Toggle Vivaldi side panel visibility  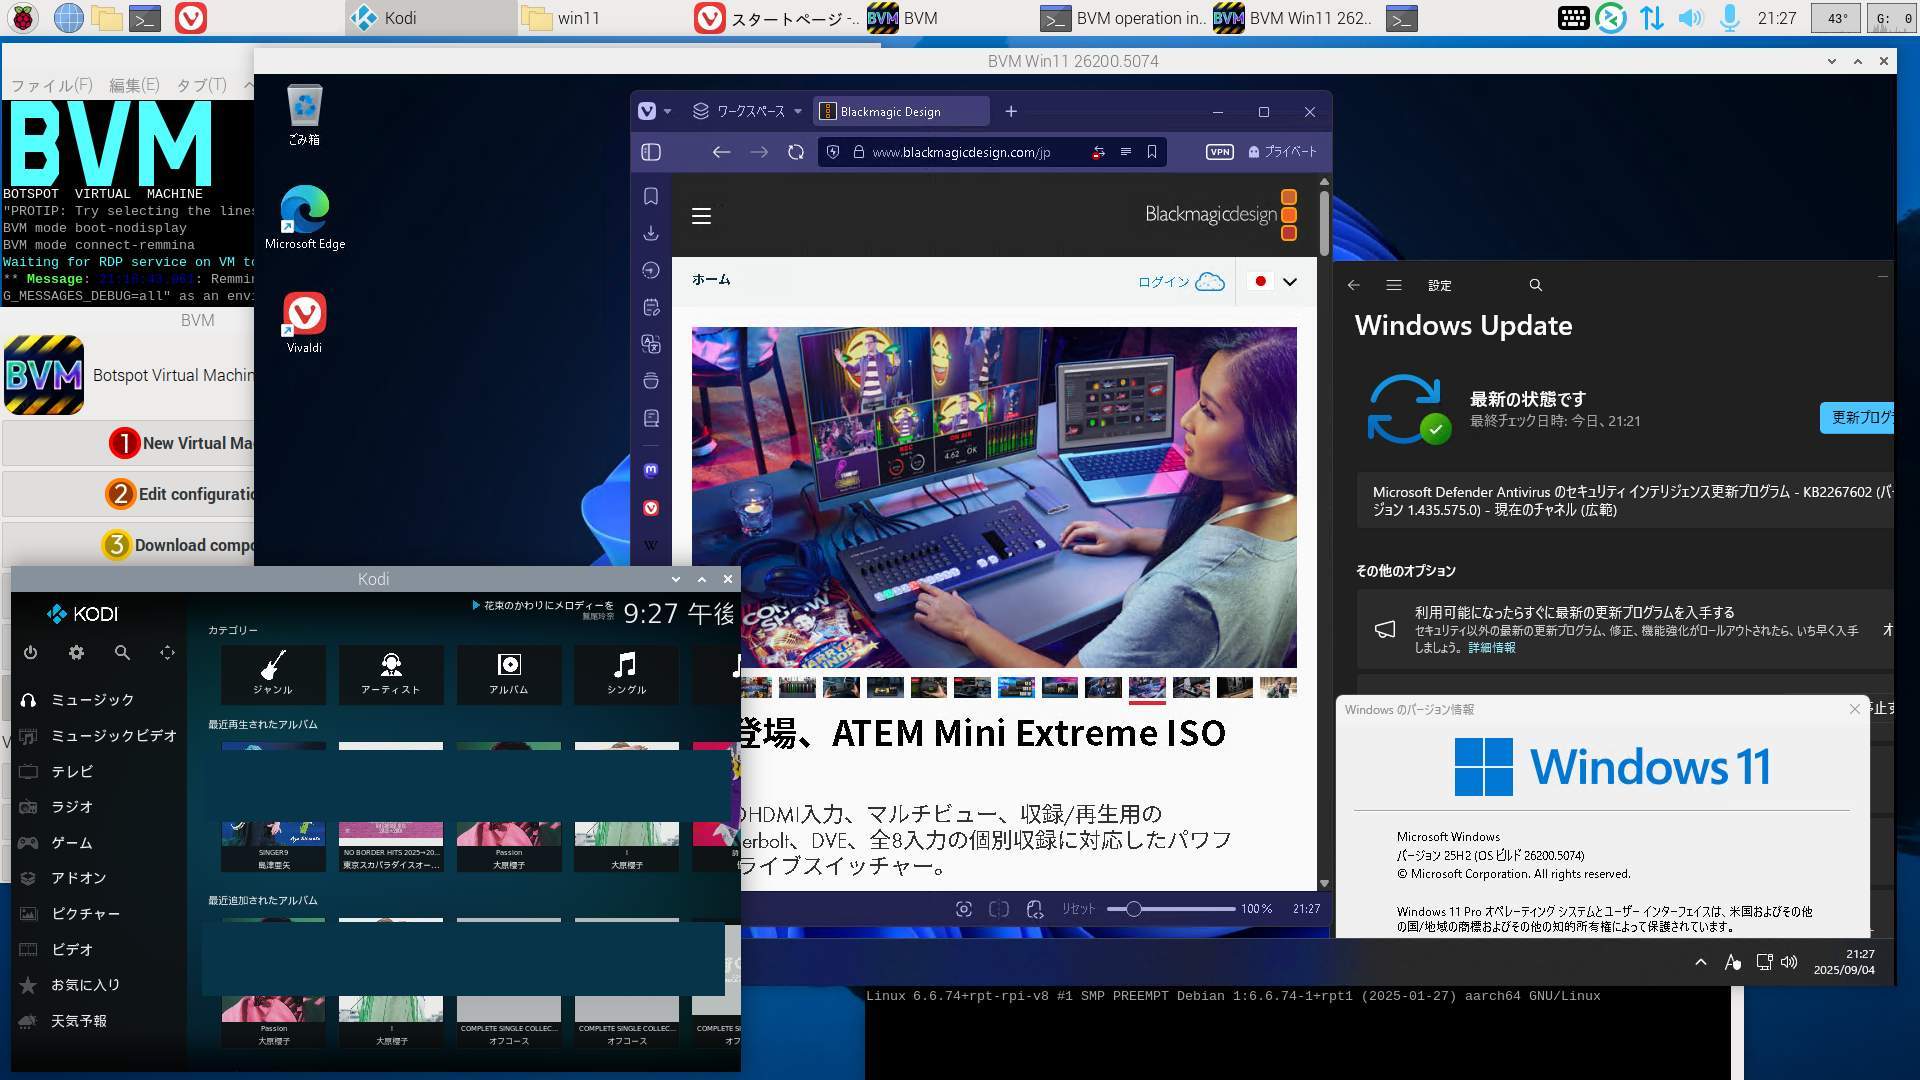(x=651, y=152)
